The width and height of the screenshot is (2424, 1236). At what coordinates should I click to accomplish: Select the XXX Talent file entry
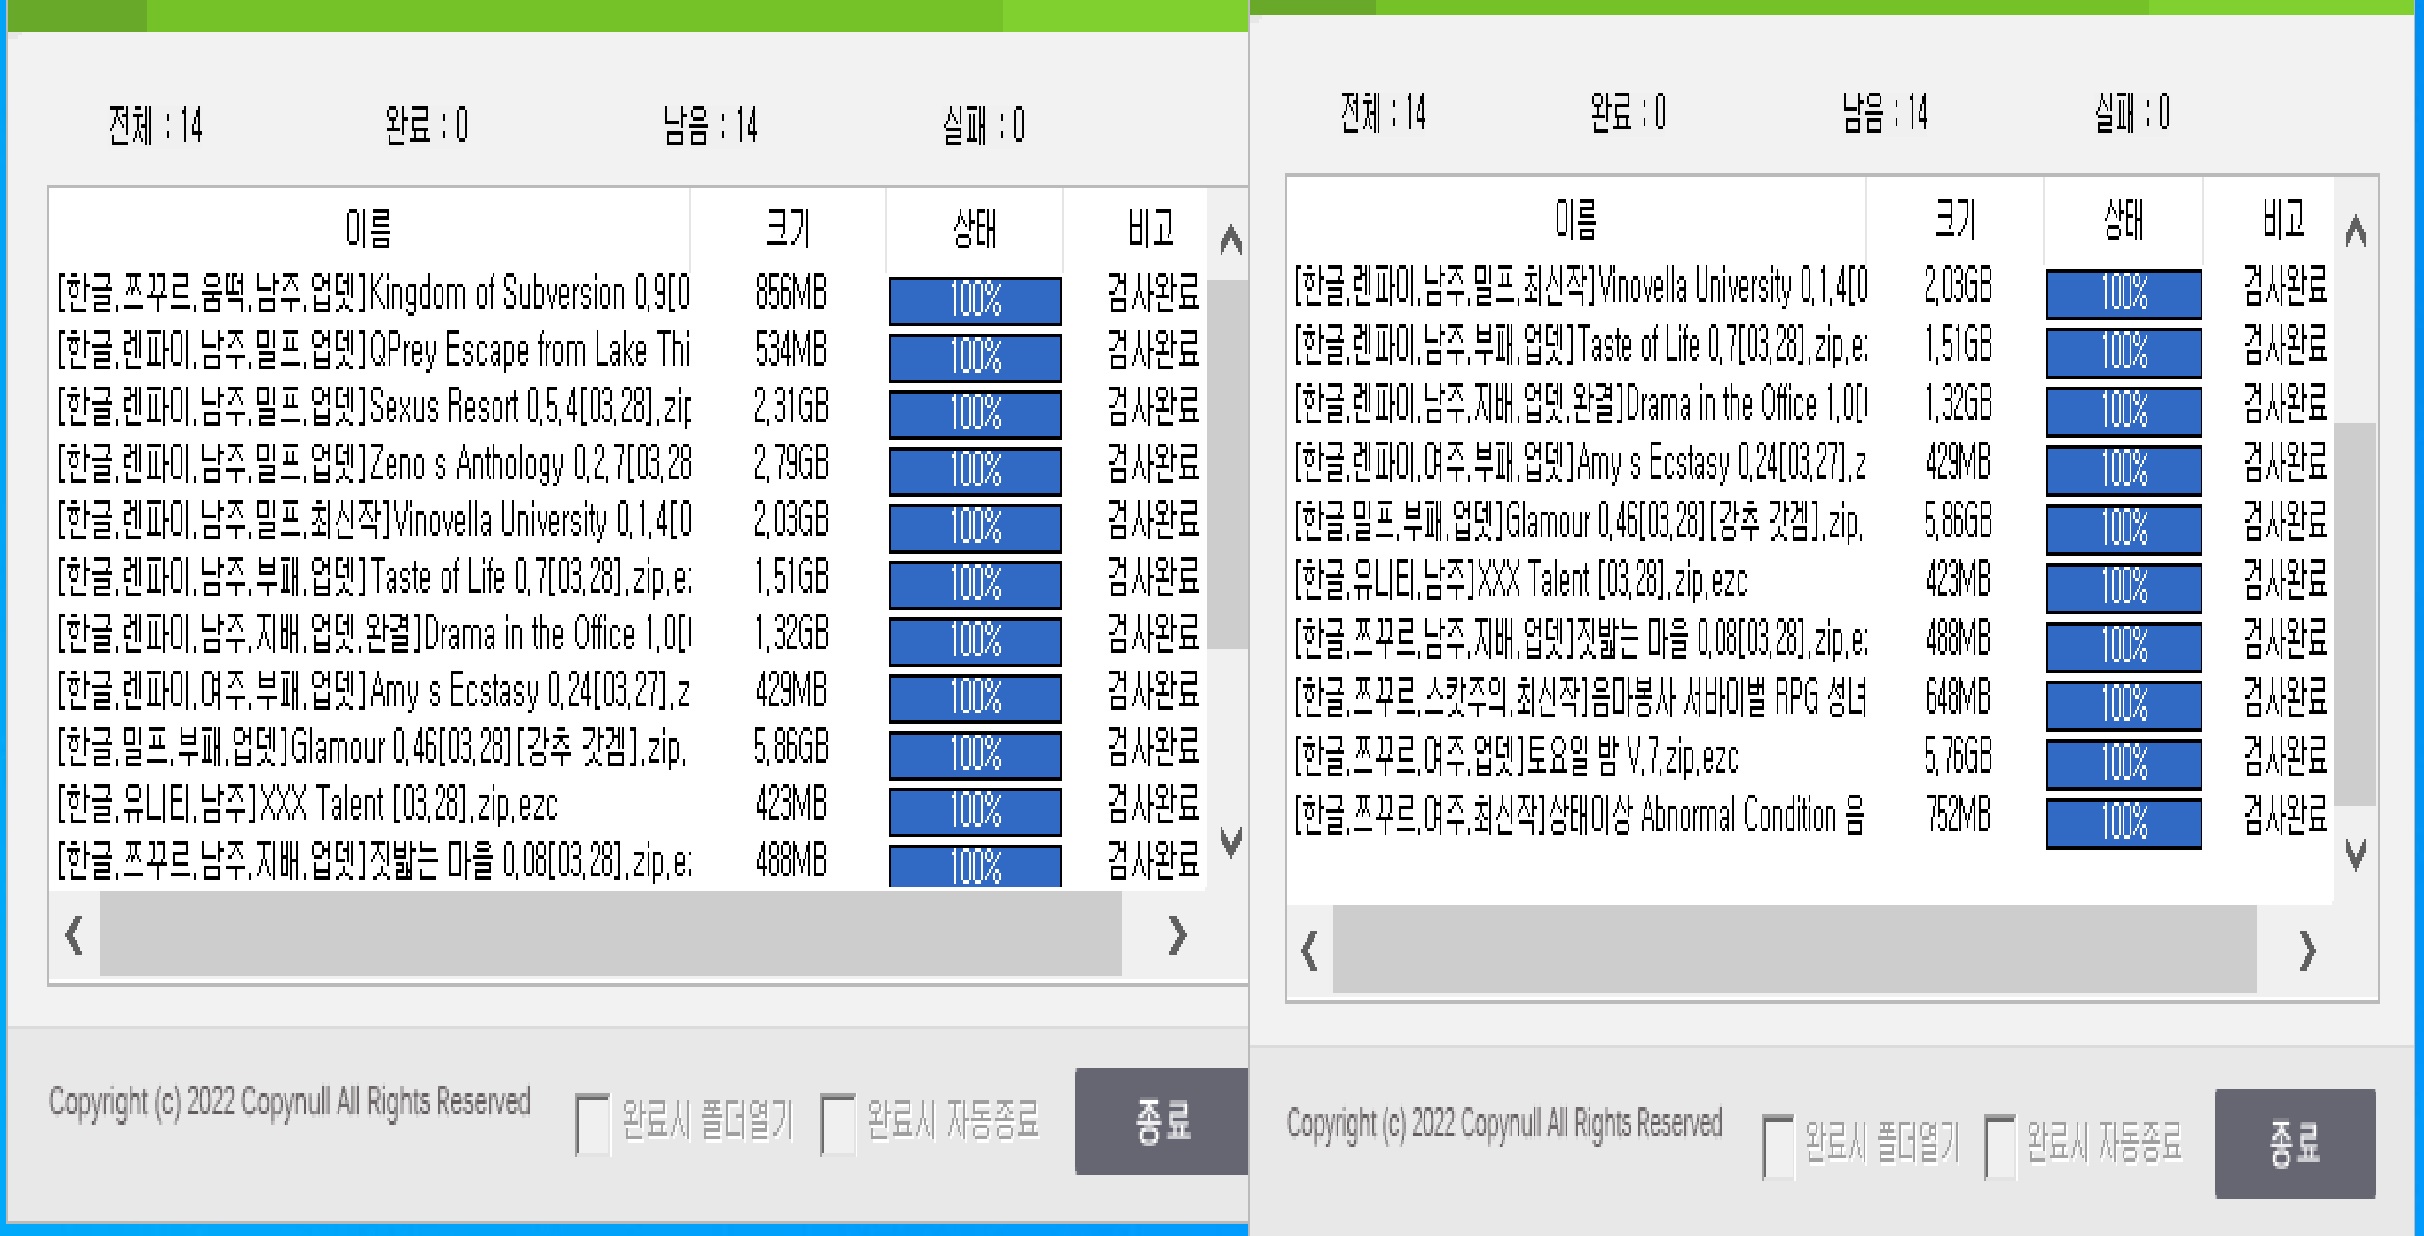coord(300,806)
